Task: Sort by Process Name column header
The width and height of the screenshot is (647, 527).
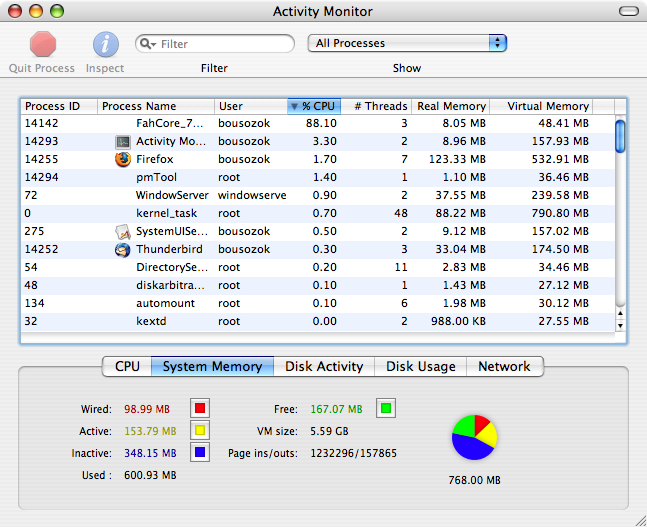Action: [x=156, y=106]
